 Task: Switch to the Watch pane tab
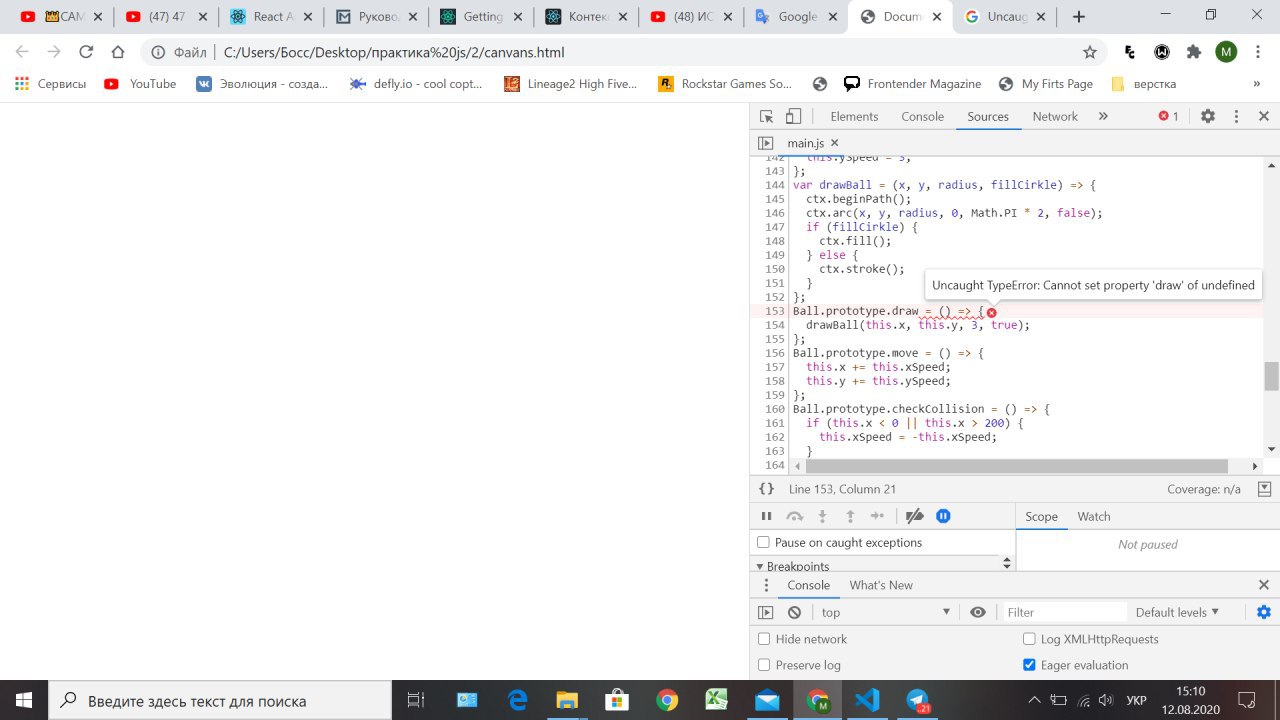pos(1094,516)
